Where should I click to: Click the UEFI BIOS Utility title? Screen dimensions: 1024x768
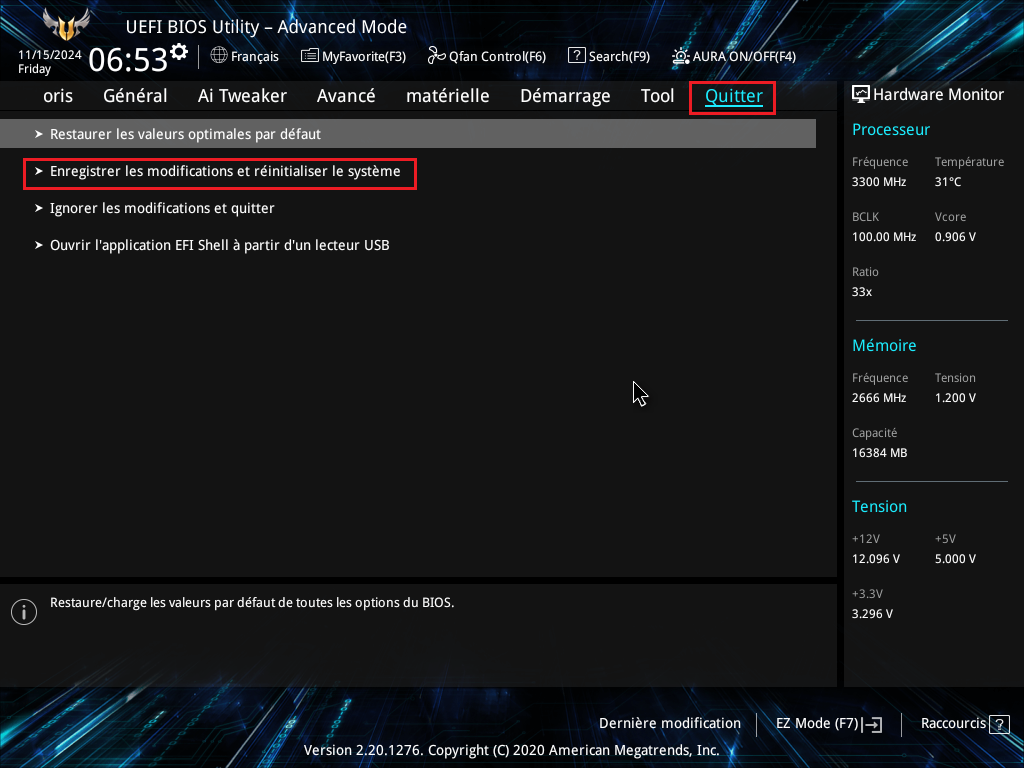266,27
